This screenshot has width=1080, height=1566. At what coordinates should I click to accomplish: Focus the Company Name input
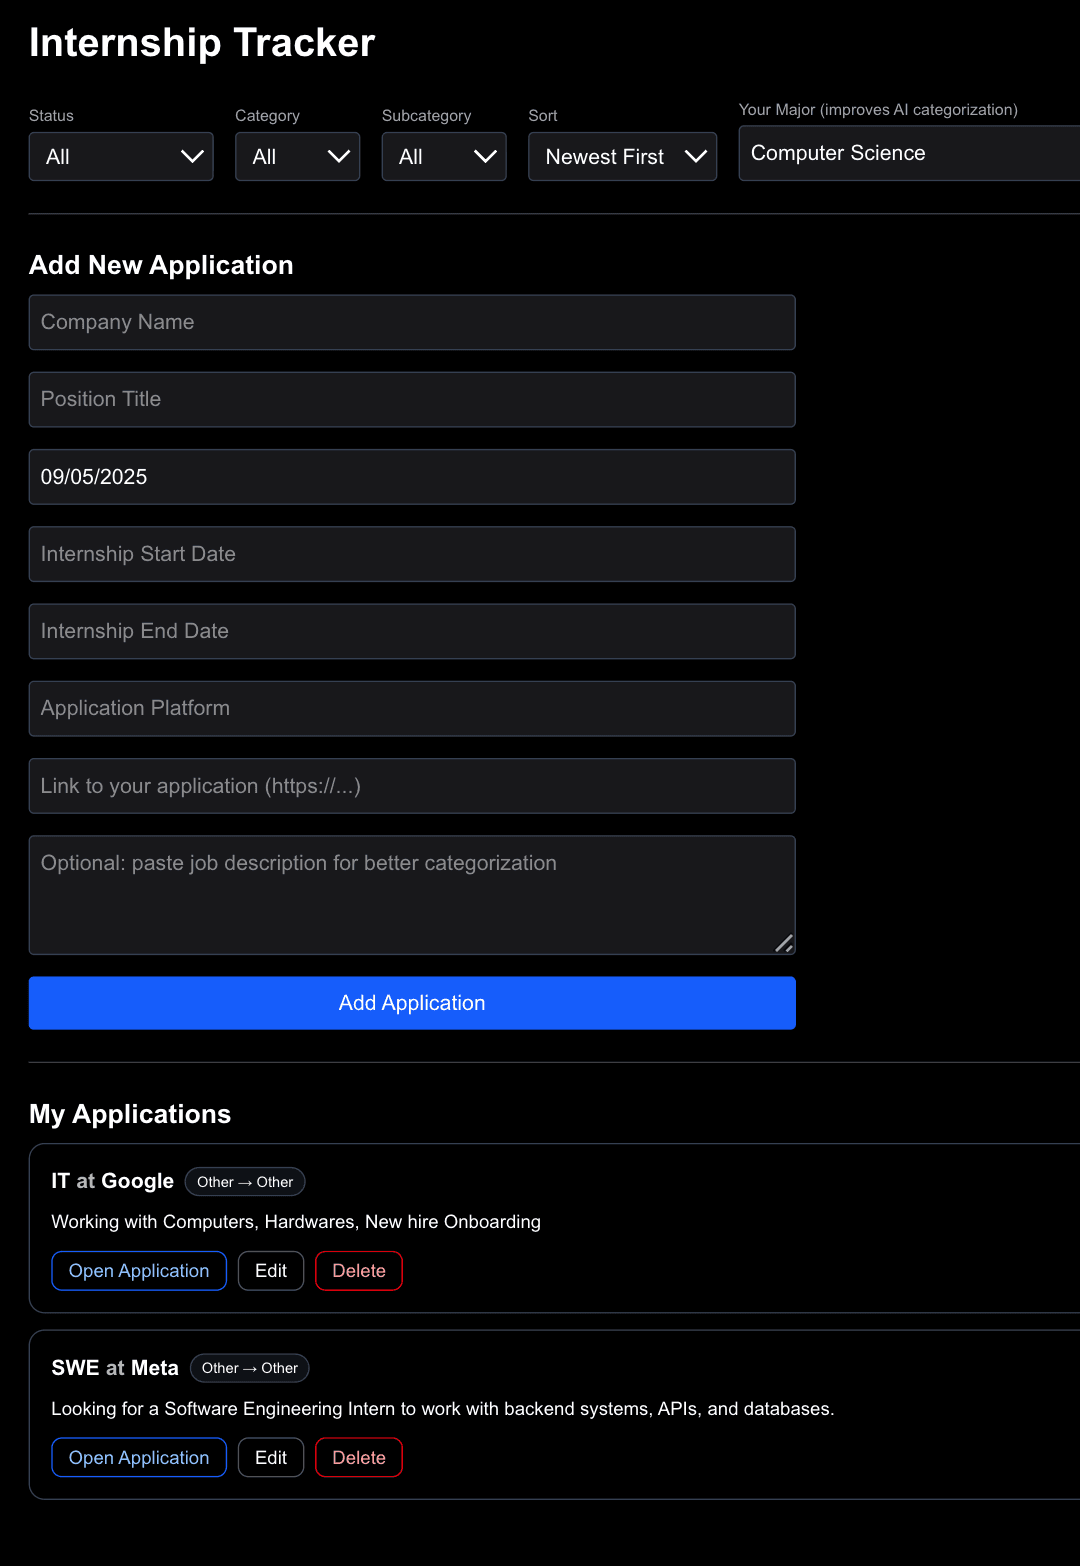(x=412, y=322)
